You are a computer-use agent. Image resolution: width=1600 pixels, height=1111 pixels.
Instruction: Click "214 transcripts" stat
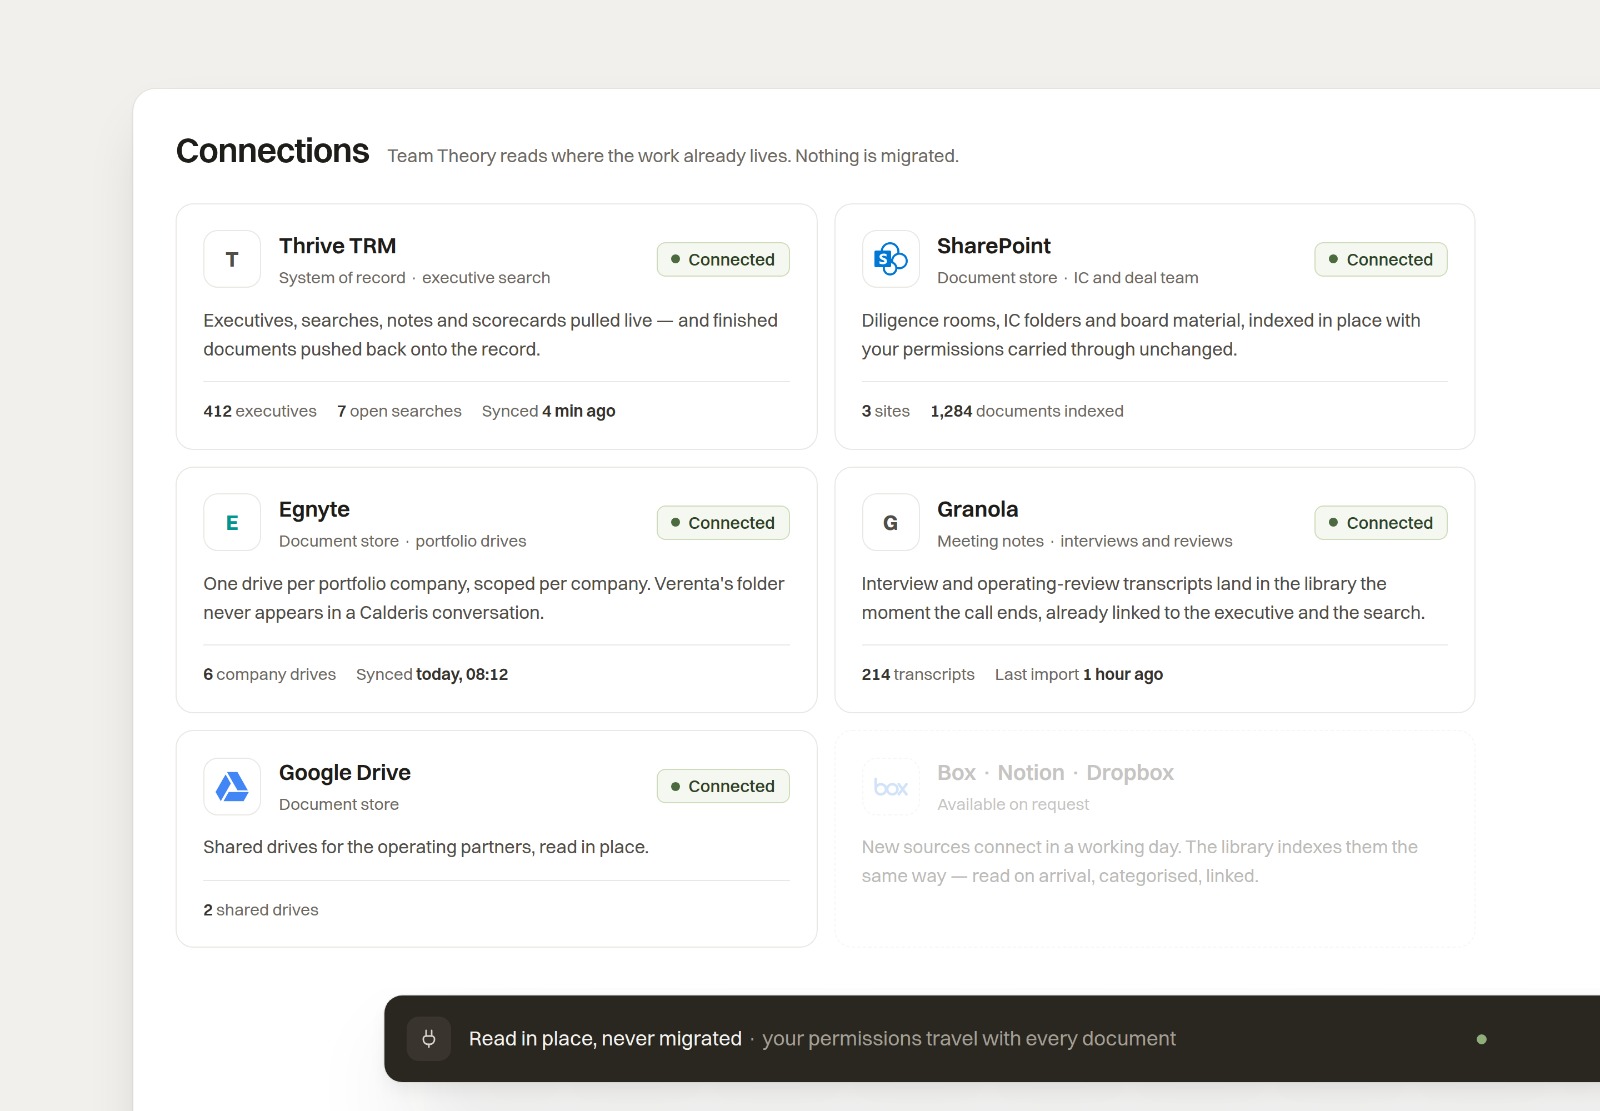click(x=918, y=674)
